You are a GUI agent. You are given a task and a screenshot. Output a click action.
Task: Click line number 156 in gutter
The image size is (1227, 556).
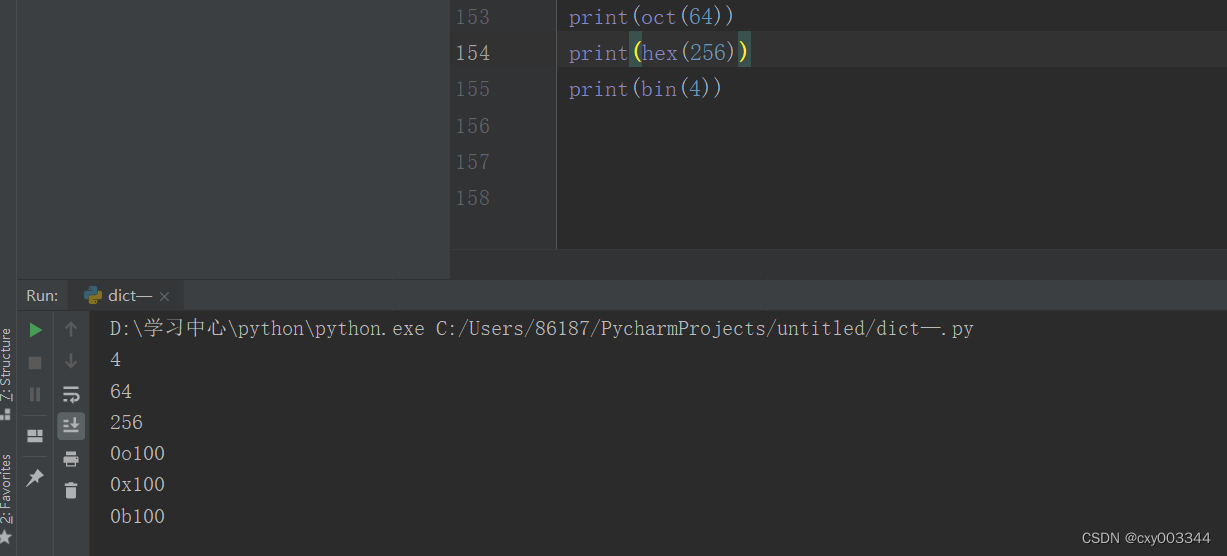pyautogui.click(x=473, y=126)
